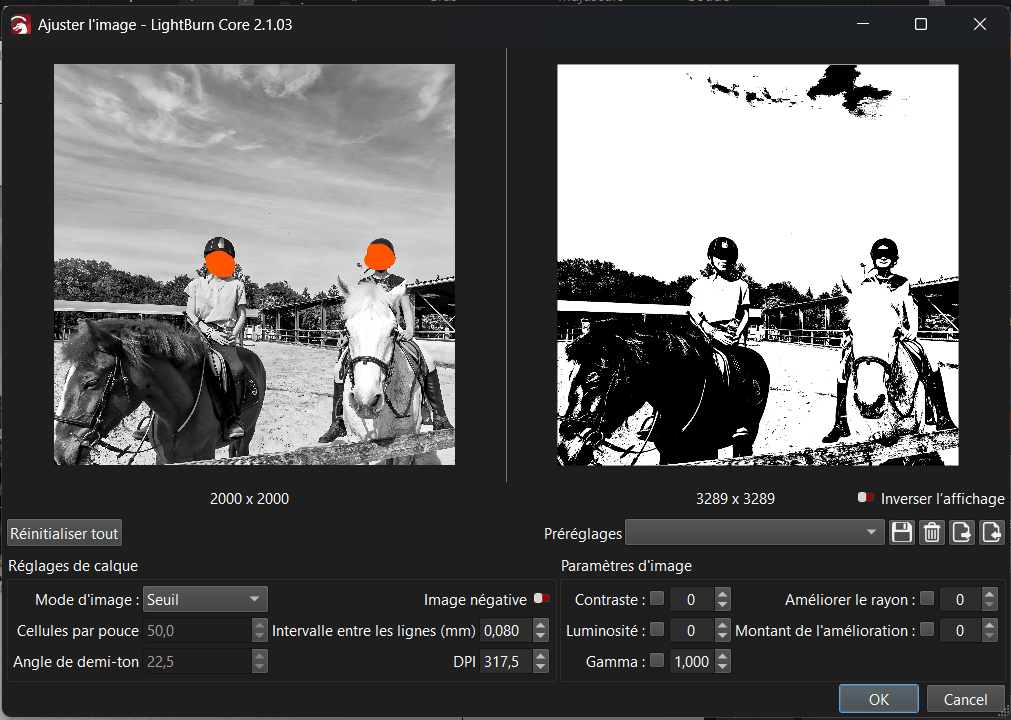The width and height of the screenshot is (1011, 720).
Task: Maximize the Ajuster l'image window
Action: coord(921,24)
